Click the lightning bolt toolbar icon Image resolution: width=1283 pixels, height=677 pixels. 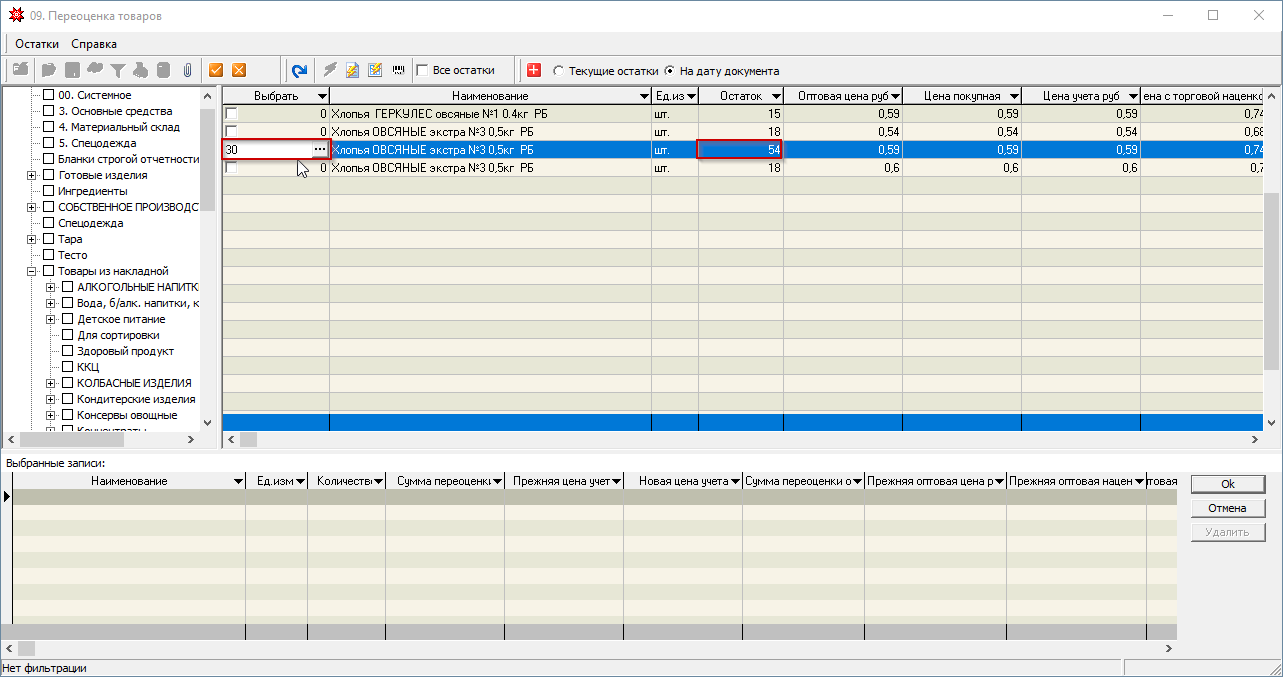(x=329, y=70)
